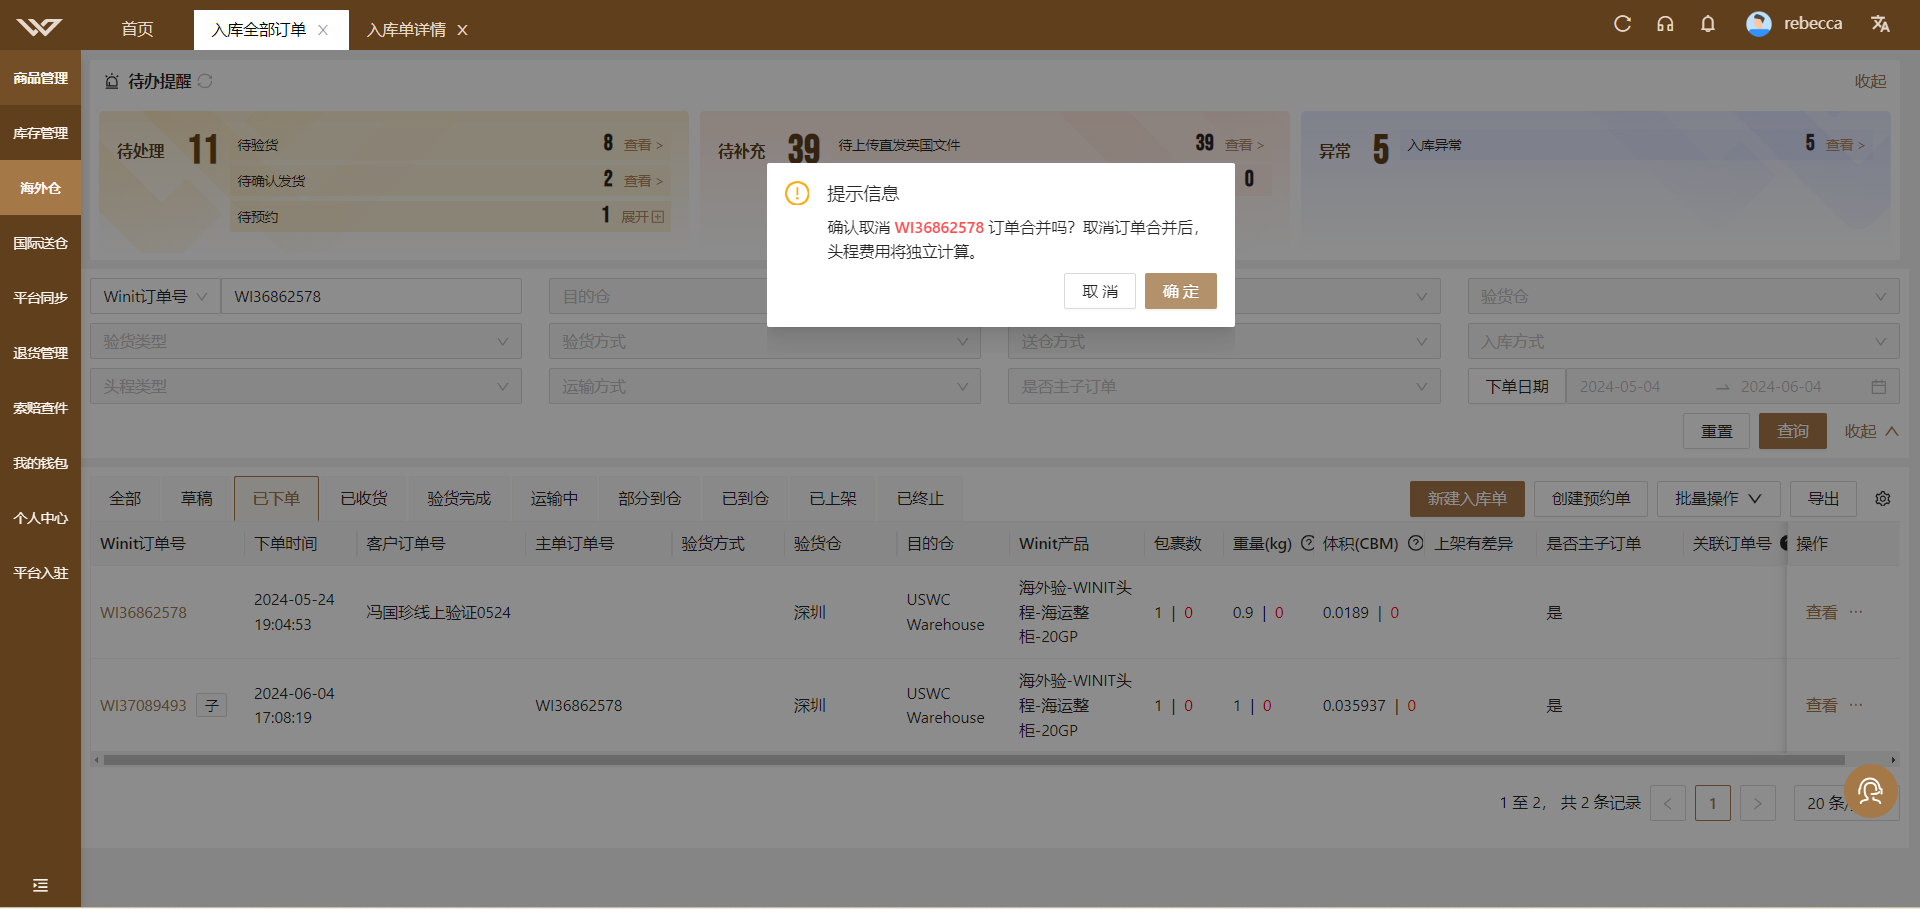
Task: Close the 入库全部订单 tab
Action: pyautogui.click(x=323, y=30)
